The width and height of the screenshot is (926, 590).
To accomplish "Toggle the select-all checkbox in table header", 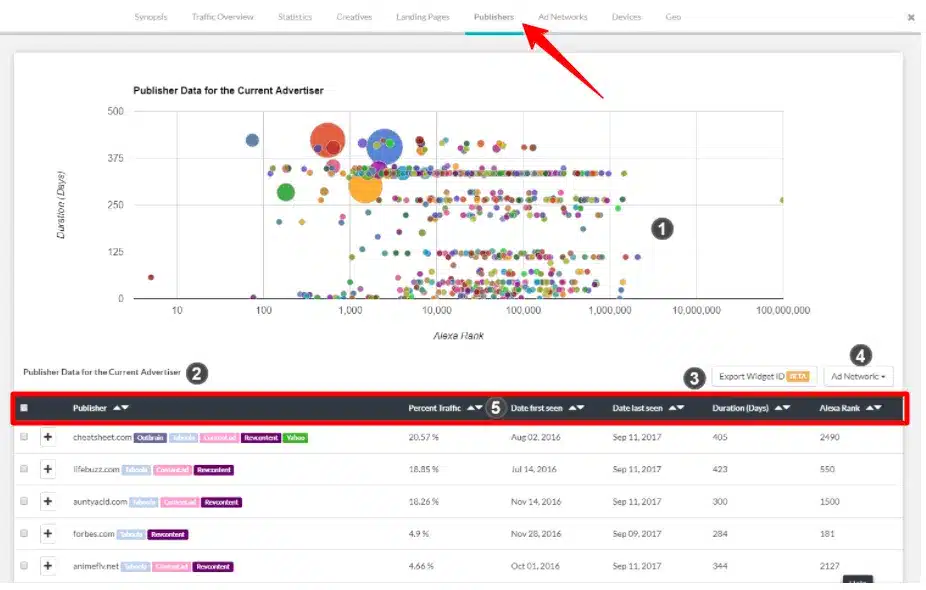I will 24,408.
